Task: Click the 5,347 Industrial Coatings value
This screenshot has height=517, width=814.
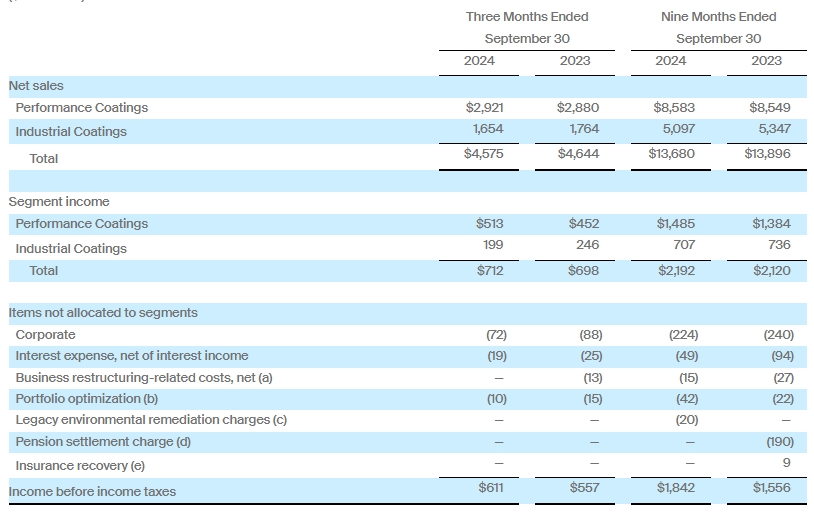Action: point(775,129)
